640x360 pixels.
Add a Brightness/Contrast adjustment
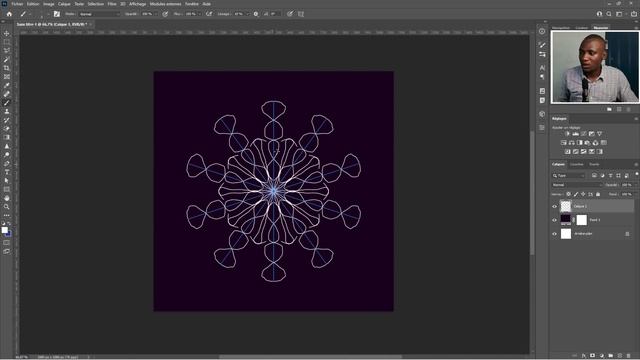[567, 133]
